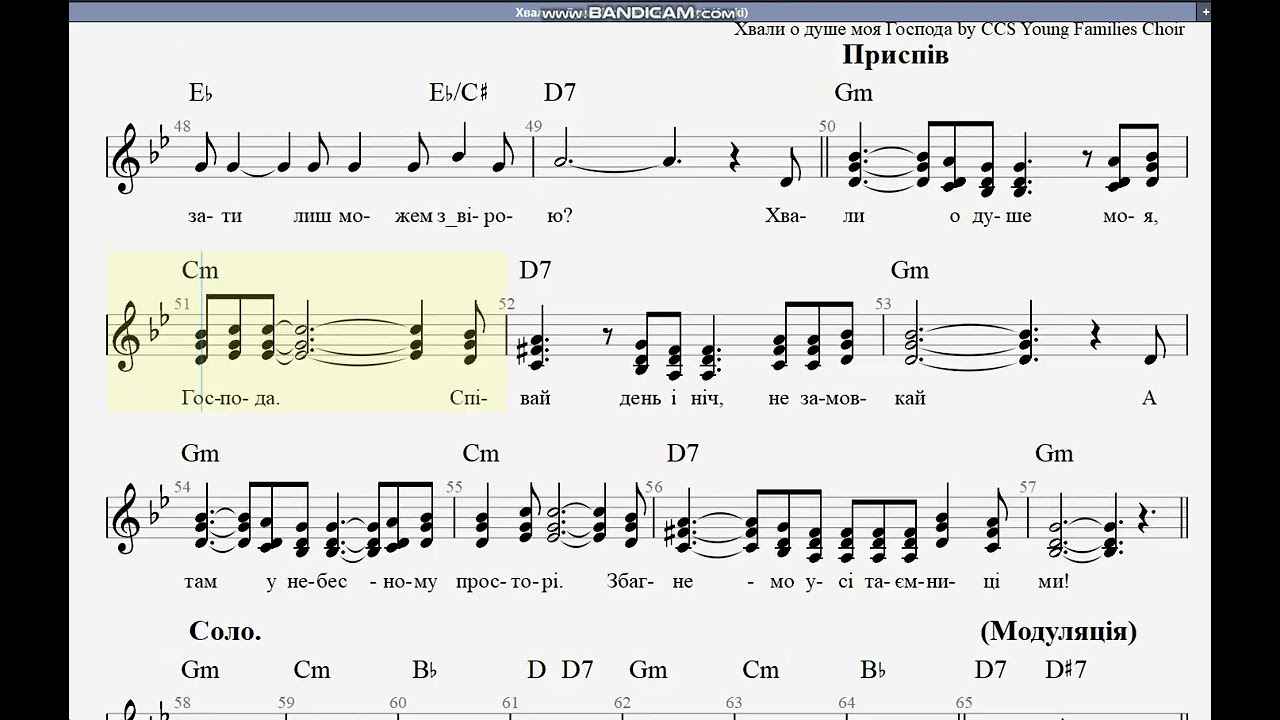Click the E♭ chord above measure 48
This screenshot has width=1280, height=720.
(201, 93)
